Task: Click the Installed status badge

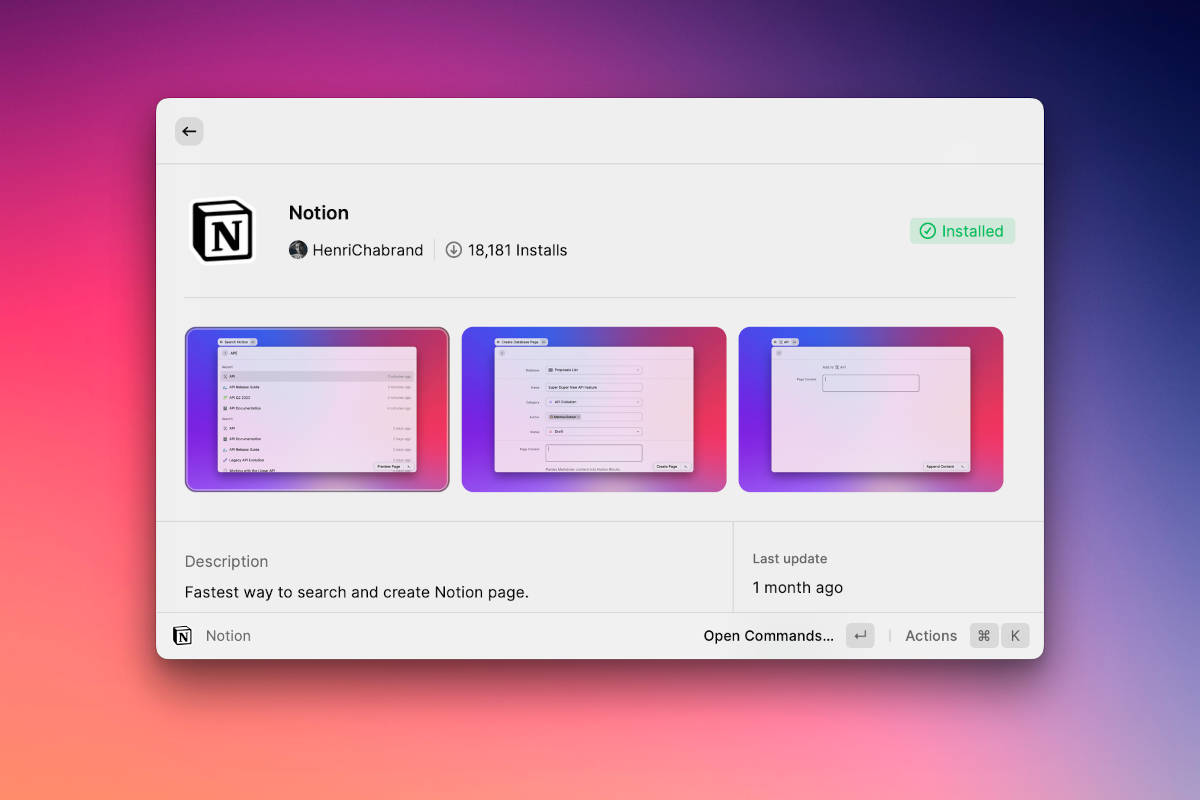Action: (x=962, y=231)
